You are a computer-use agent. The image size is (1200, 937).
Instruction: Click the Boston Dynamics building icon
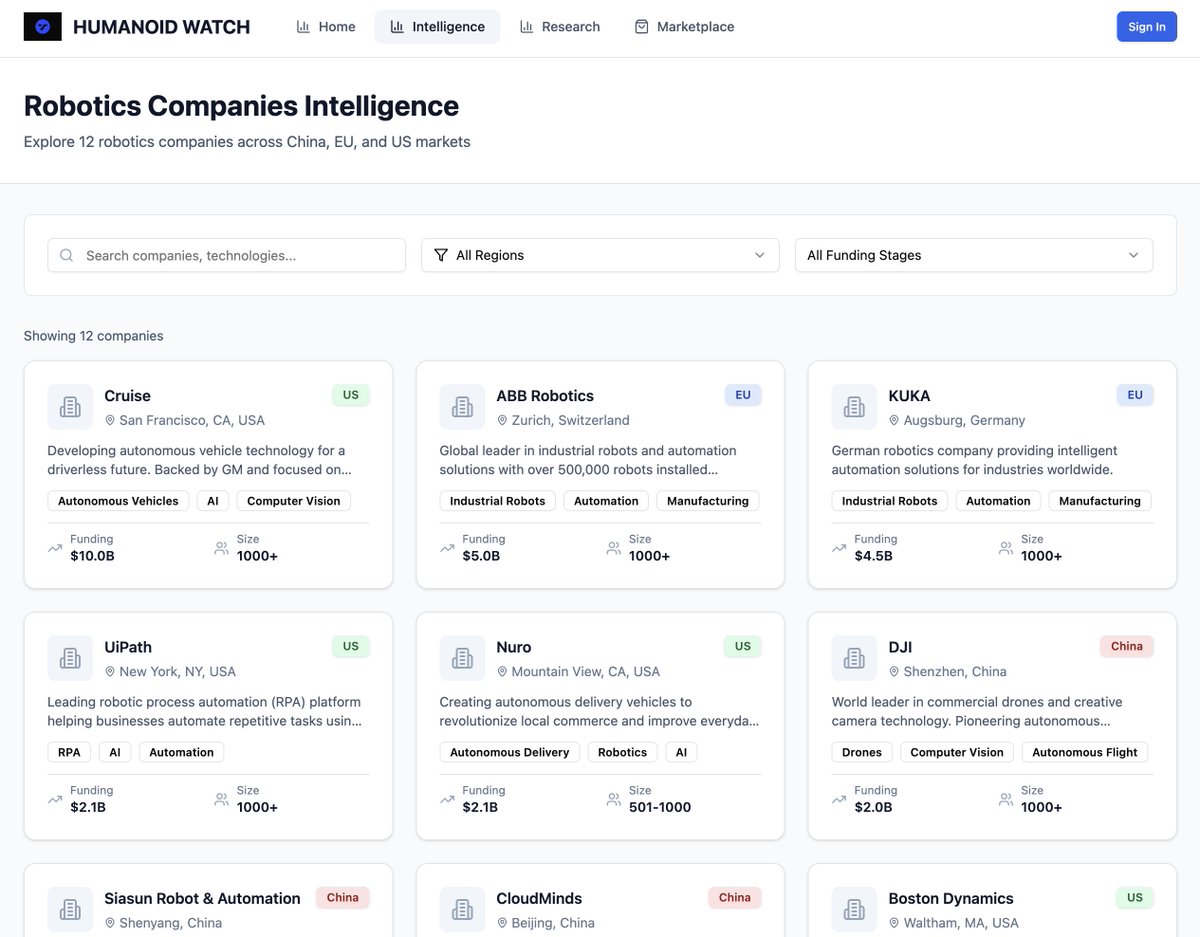pos(854,909)
